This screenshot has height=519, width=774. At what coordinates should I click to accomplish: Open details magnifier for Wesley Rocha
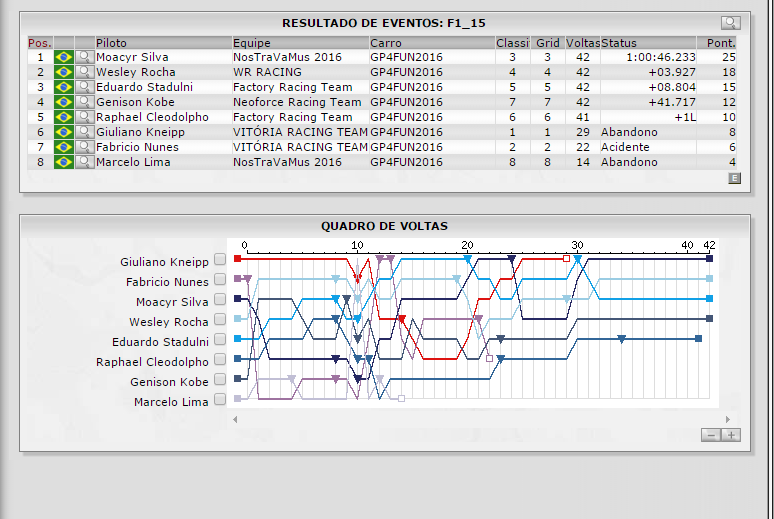(85, 72)
